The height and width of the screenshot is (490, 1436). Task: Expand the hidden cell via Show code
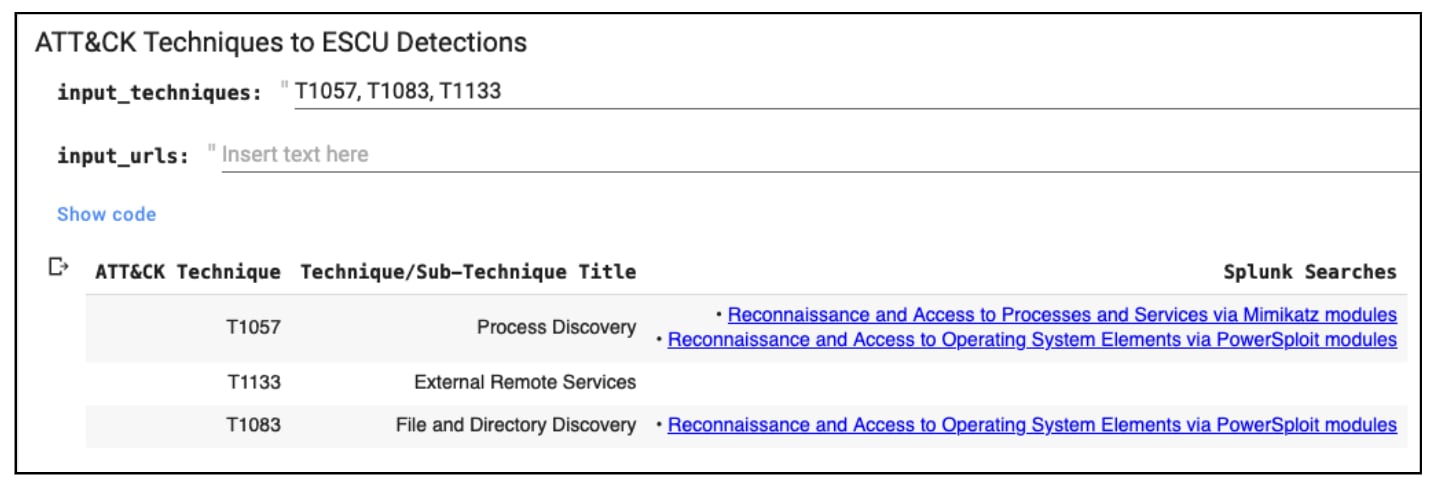pyautogui.click(x=106, y=214)
